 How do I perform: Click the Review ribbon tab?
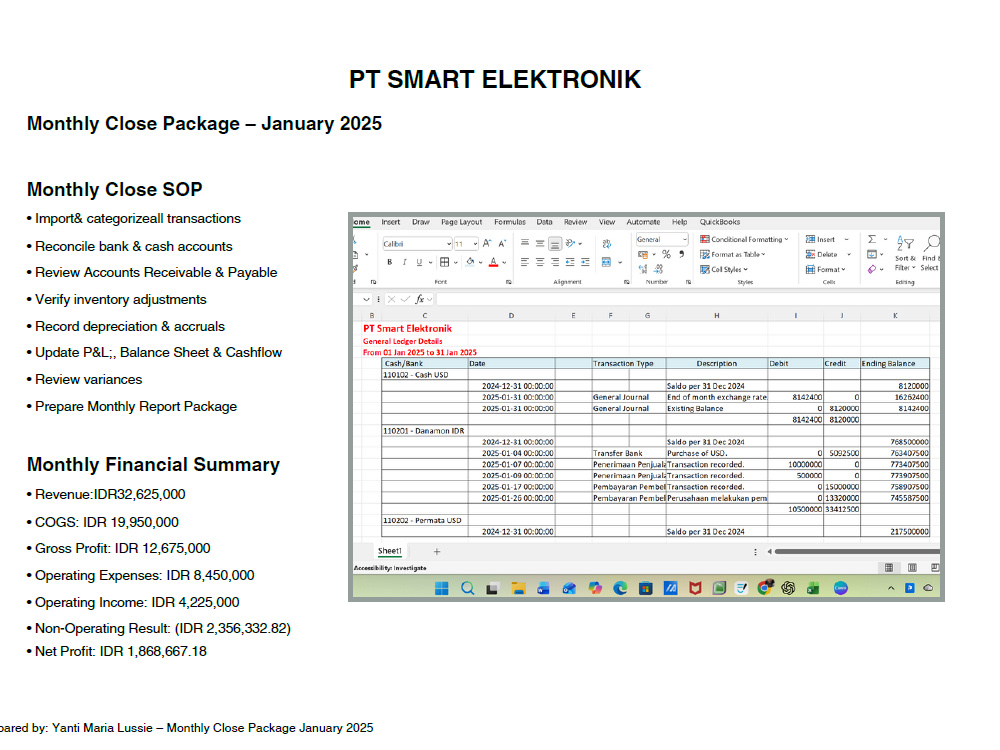coord(575,222)
